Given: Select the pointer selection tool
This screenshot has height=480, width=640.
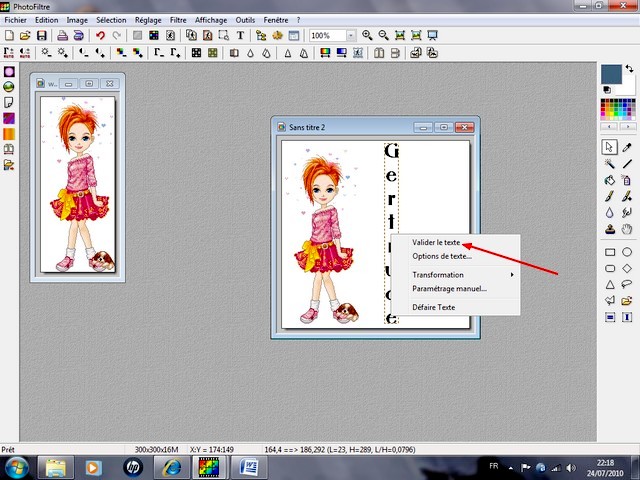Looking at the screenshot, I should click(x=609, y=147).
